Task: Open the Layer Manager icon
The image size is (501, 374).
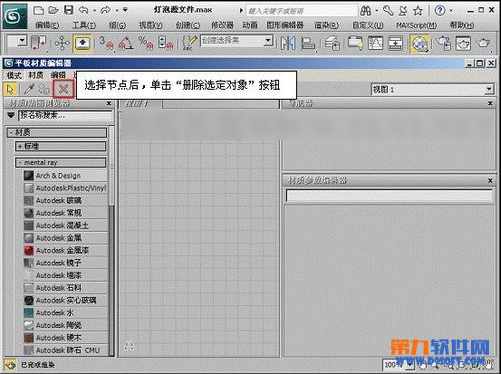Action: click(x=332, y=43)
